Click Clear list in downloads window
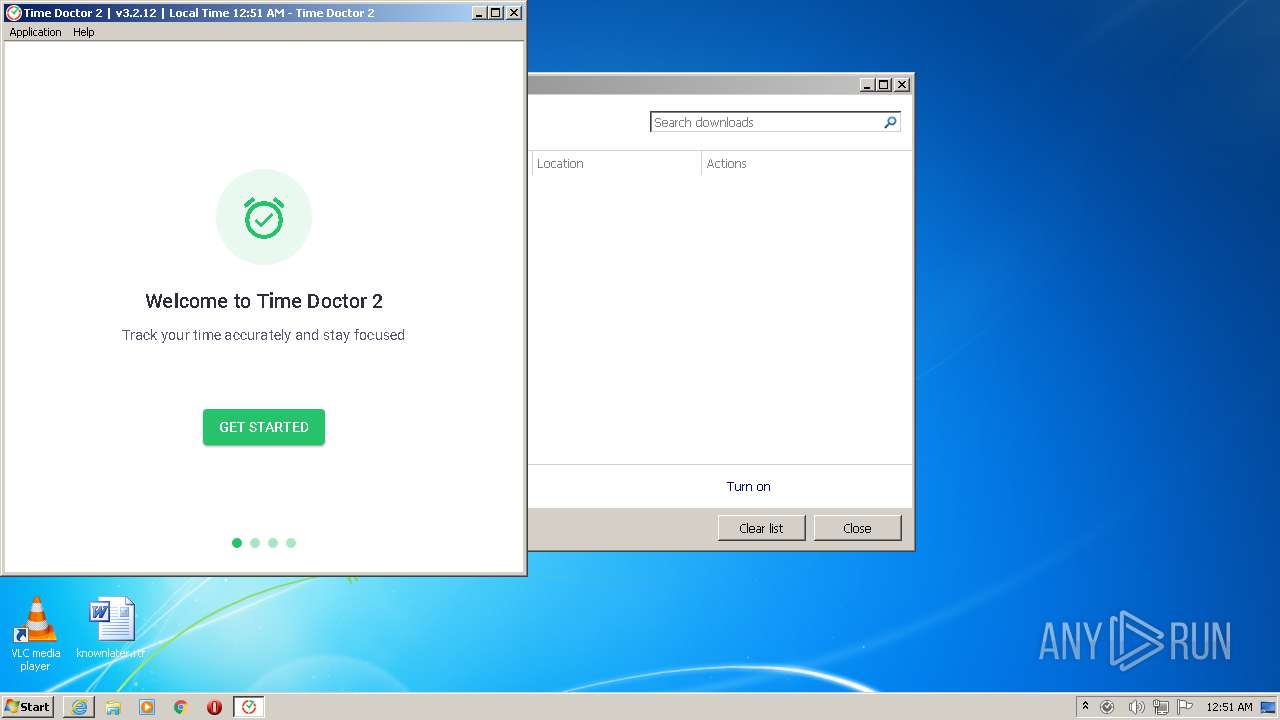 pyautogui.click(x=761, y=528)
